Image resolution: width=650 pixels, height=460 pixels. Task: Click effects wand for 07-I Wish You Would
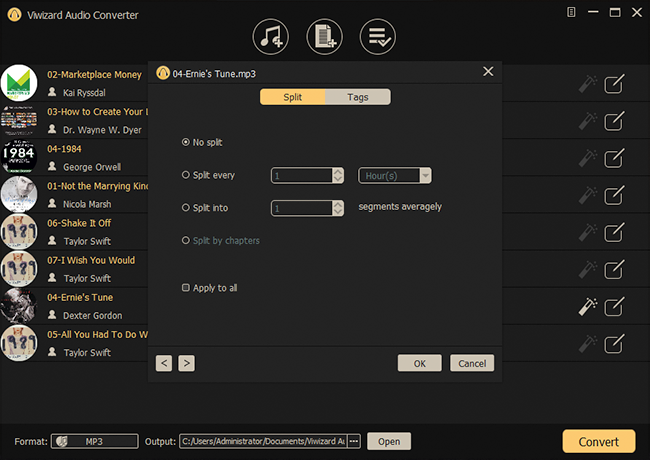click(588, 270)
